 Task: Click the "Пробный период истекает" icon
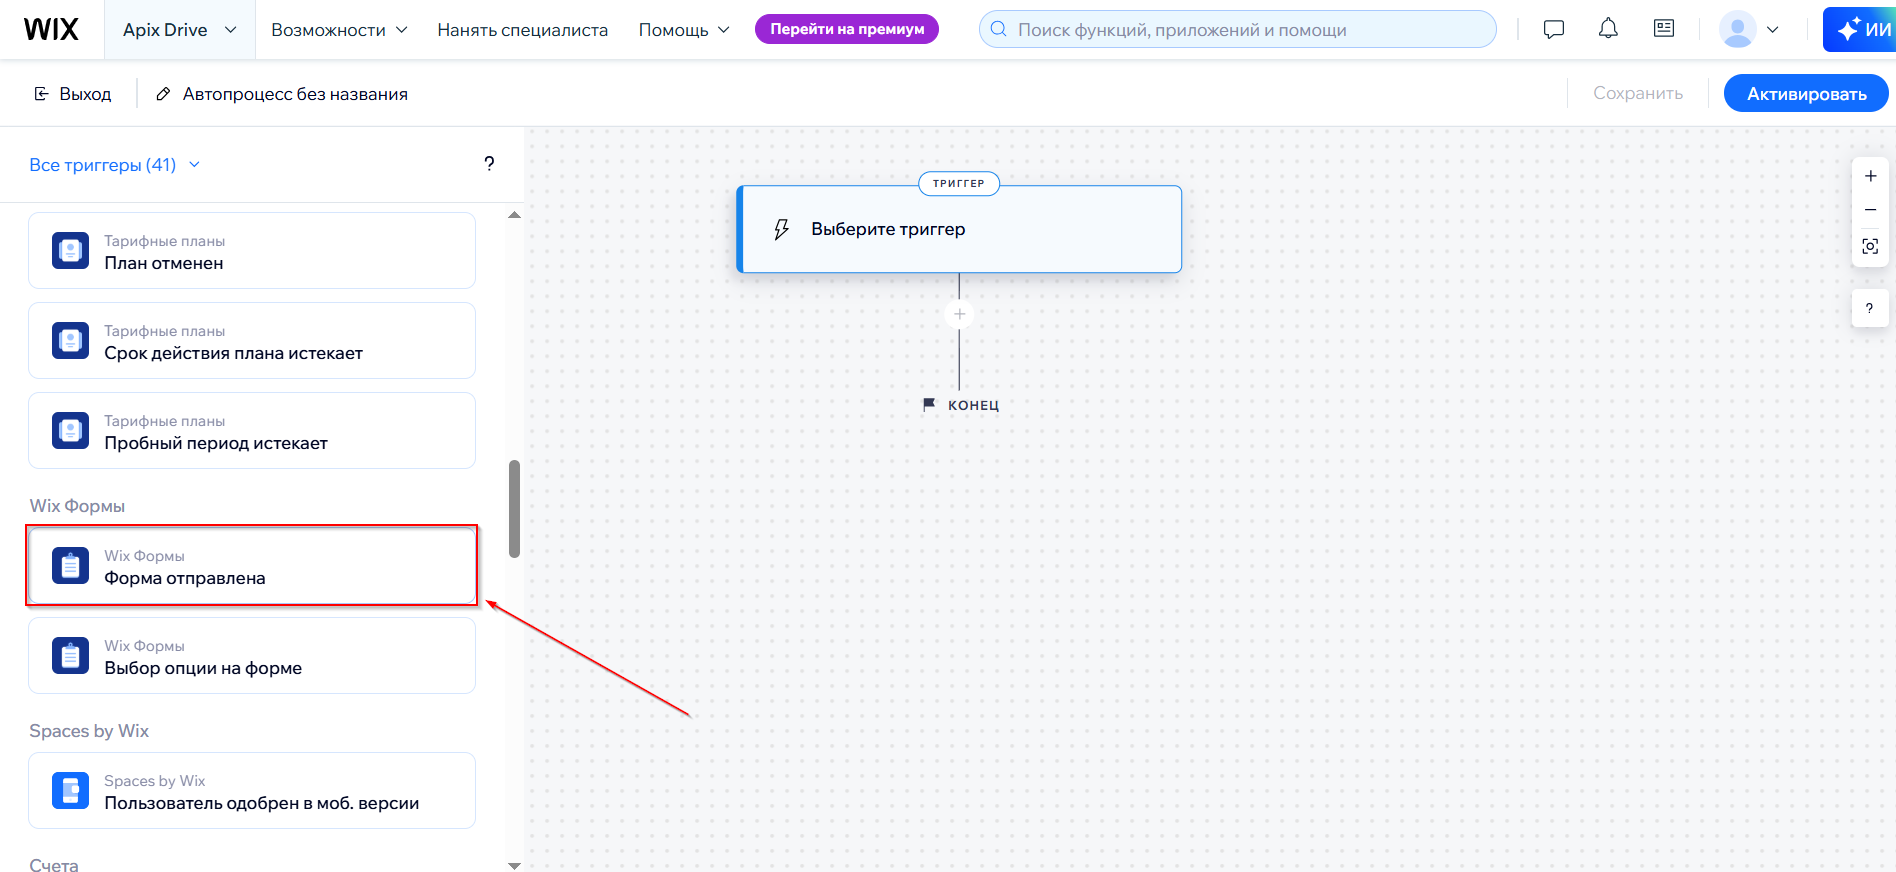click(x=70, y=430)
